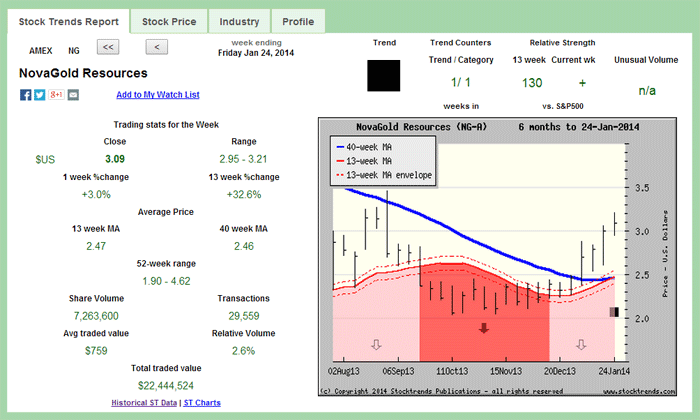Open ST Charts link
700x420 pixels.
[x=202, y=403]
